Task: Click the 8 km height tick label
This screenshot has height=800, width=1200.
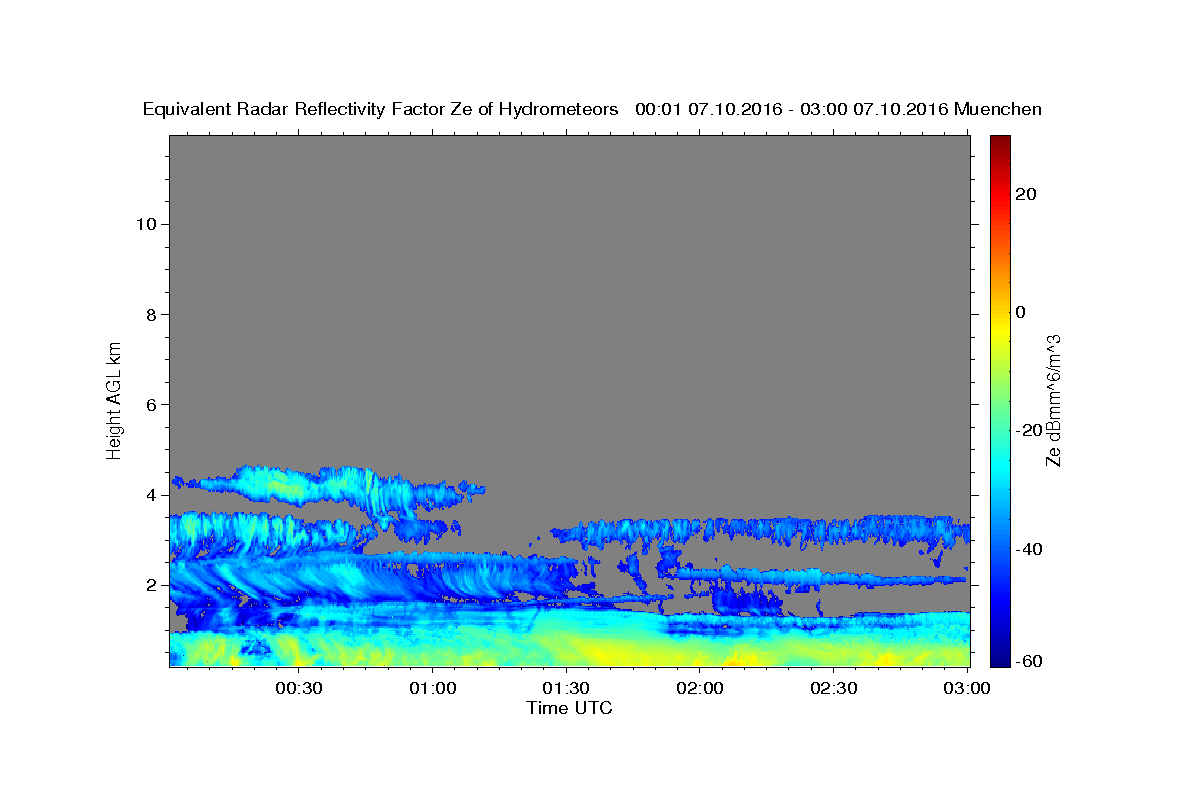Action: point(150,314)
